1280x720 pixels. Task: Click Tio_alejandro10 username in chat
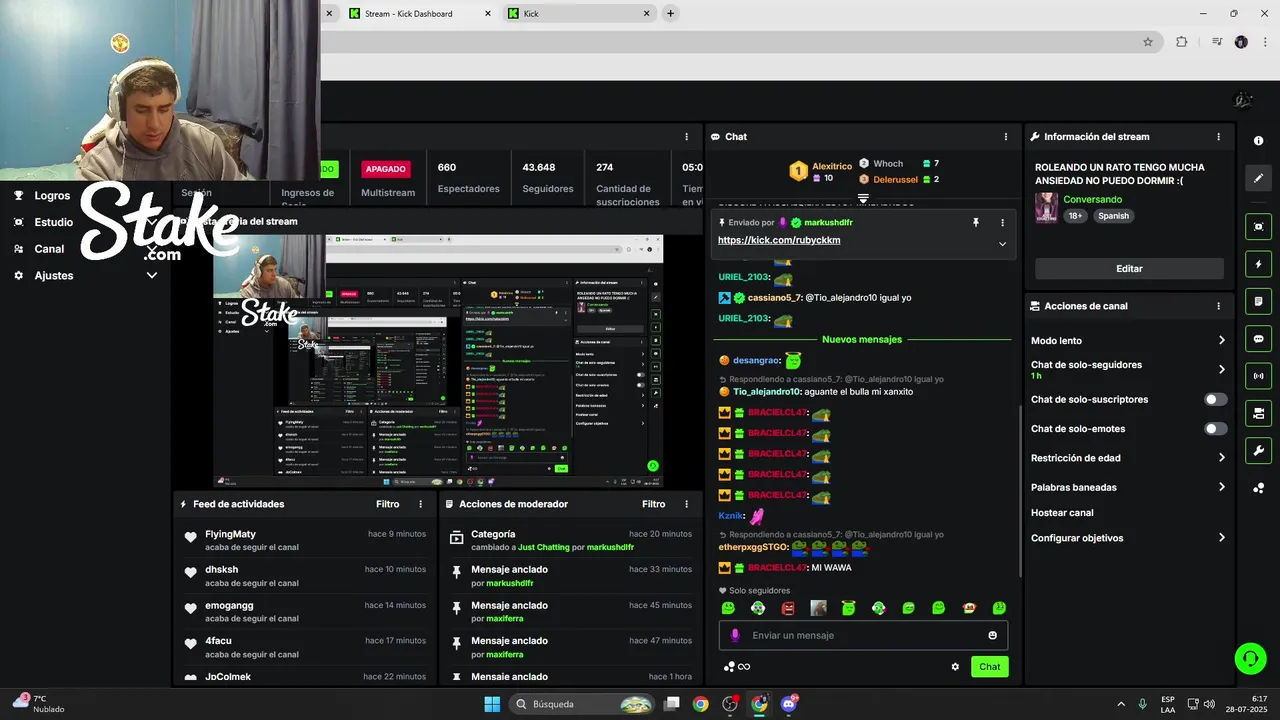tap(767, 392)
